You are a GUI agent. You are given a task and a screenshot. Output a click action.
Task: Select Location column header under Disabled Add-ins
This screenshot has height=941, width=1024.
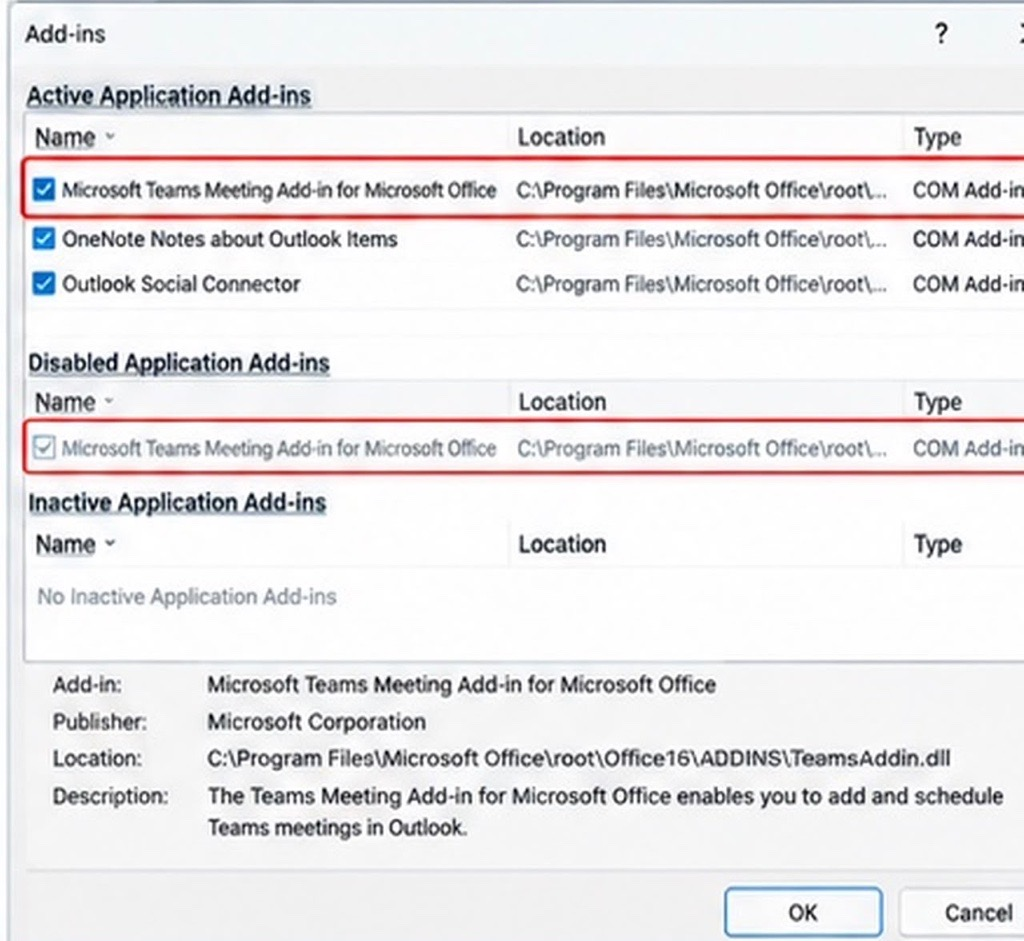click(562, 402)
